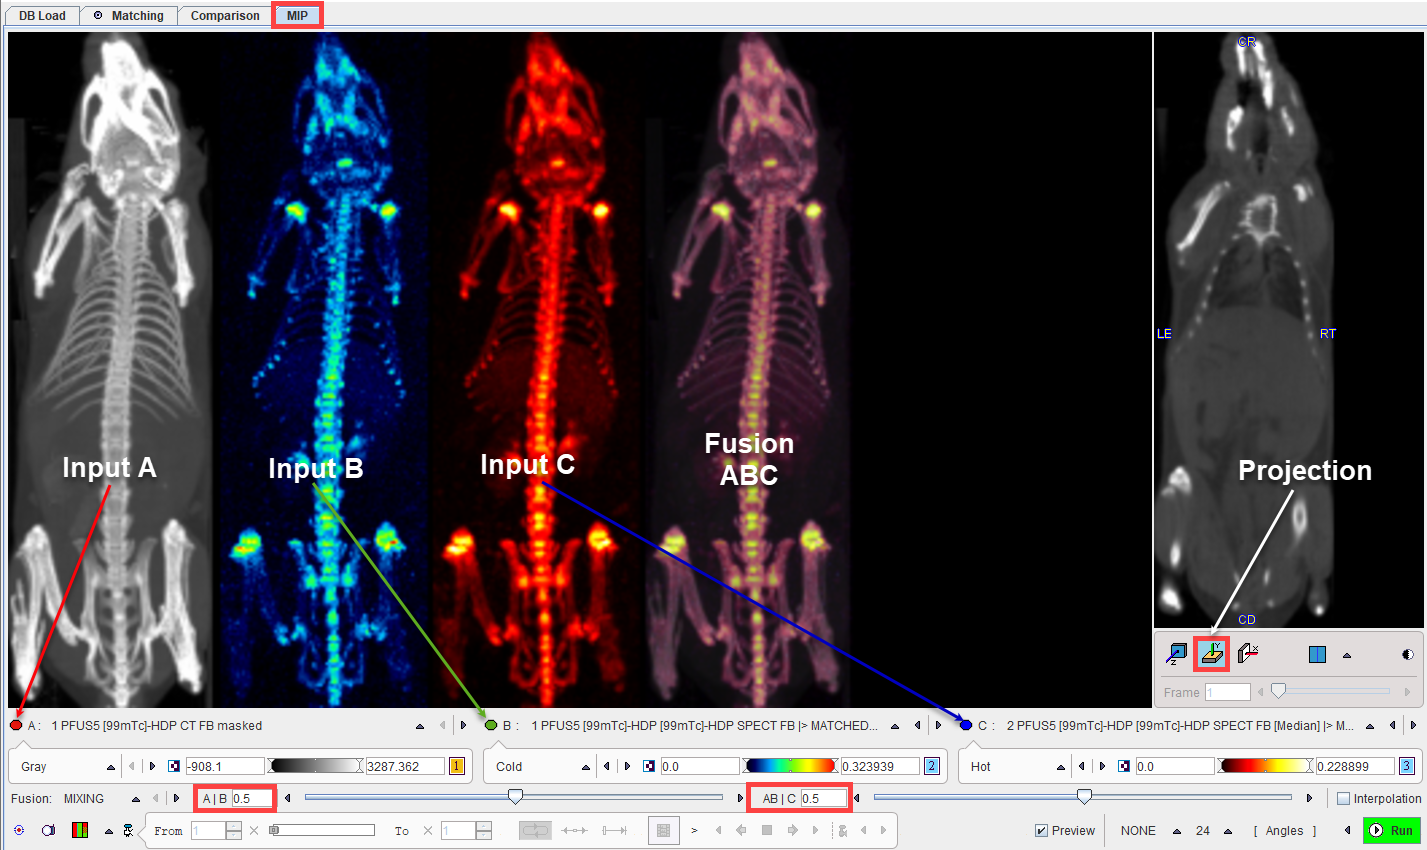Viewport: 1427px width, 850px height.
Task: Click the blue number 3 box
Action: (1407, 767)
